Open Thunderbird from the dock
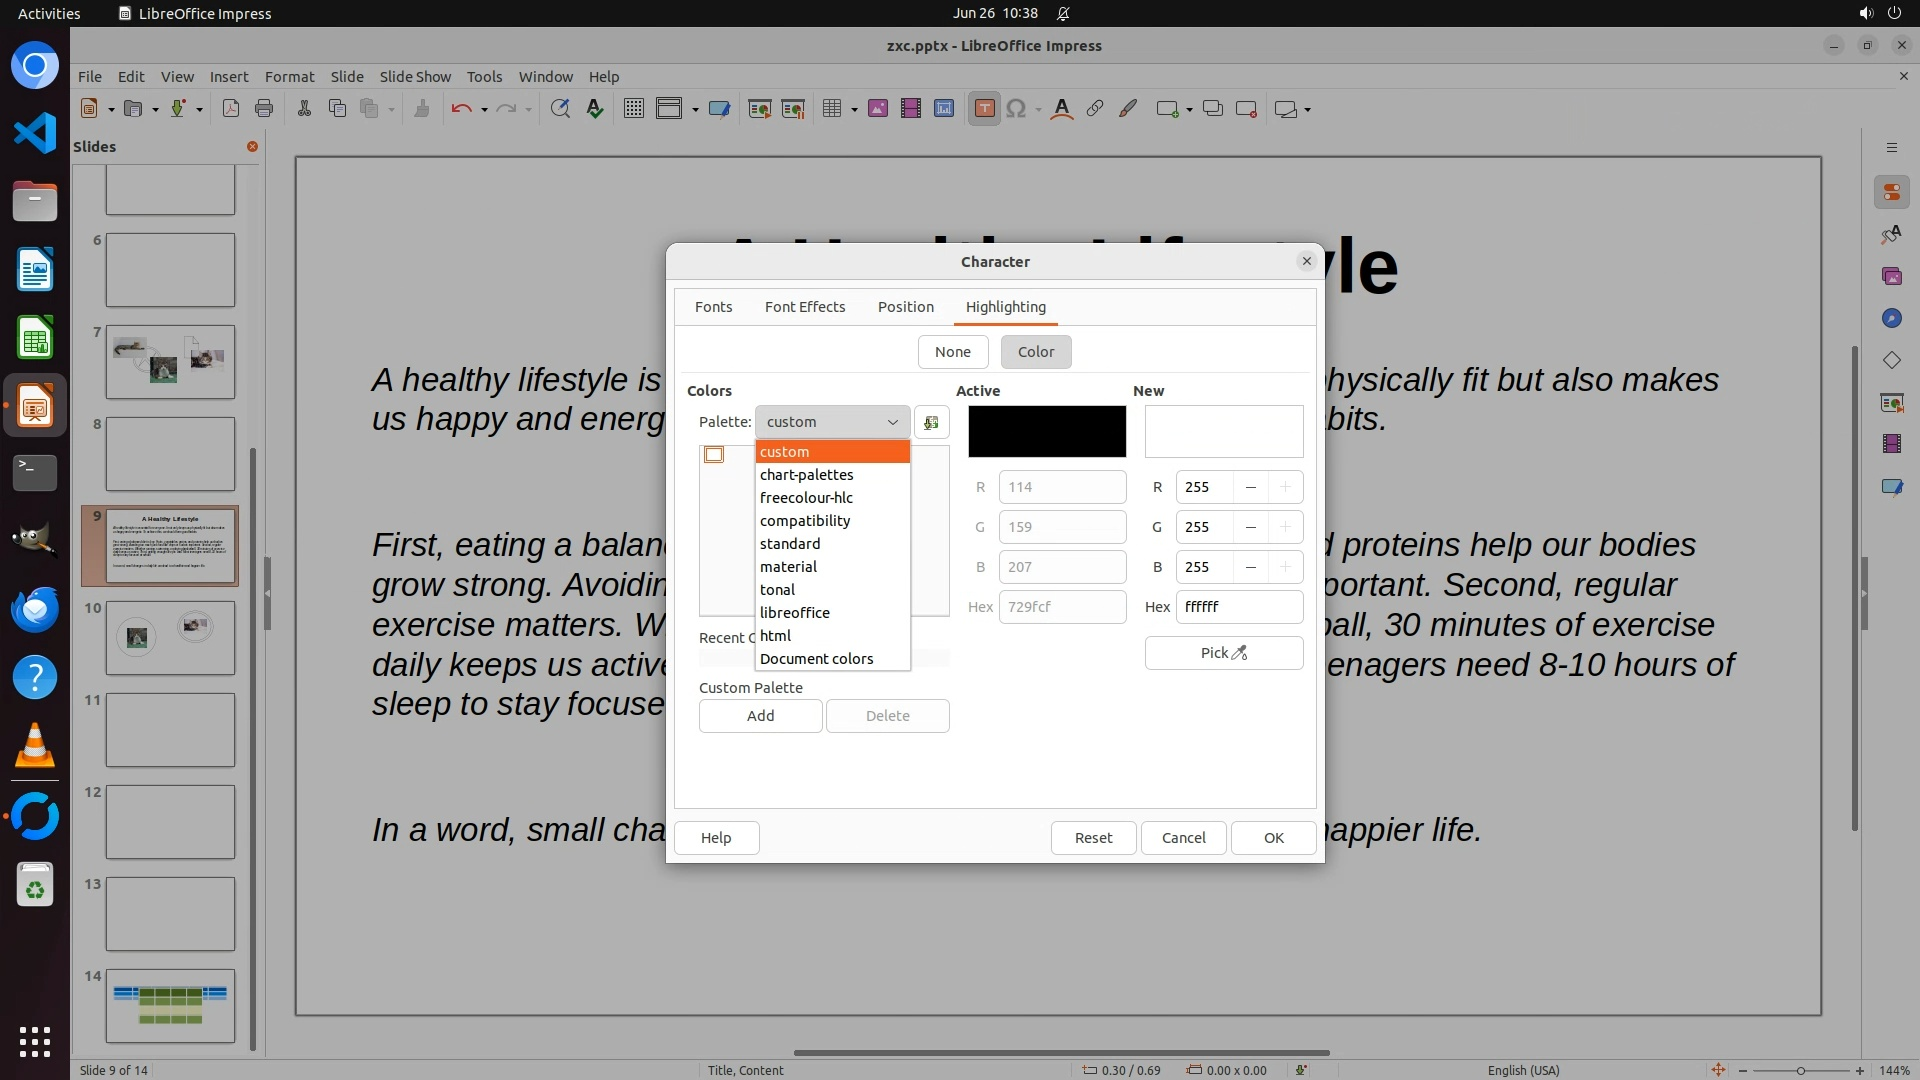Viewport: 1920px width, 1080px height. [x=35, y=610]
